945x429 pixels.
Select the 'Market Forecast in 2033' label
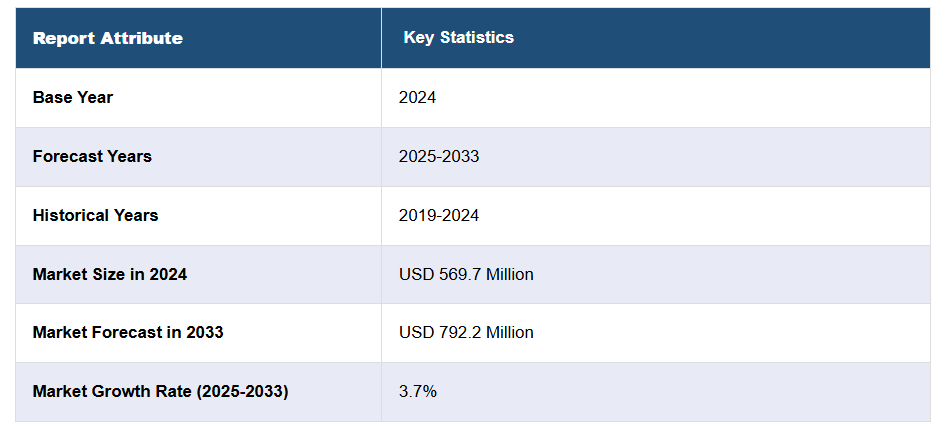click(128, 332)
